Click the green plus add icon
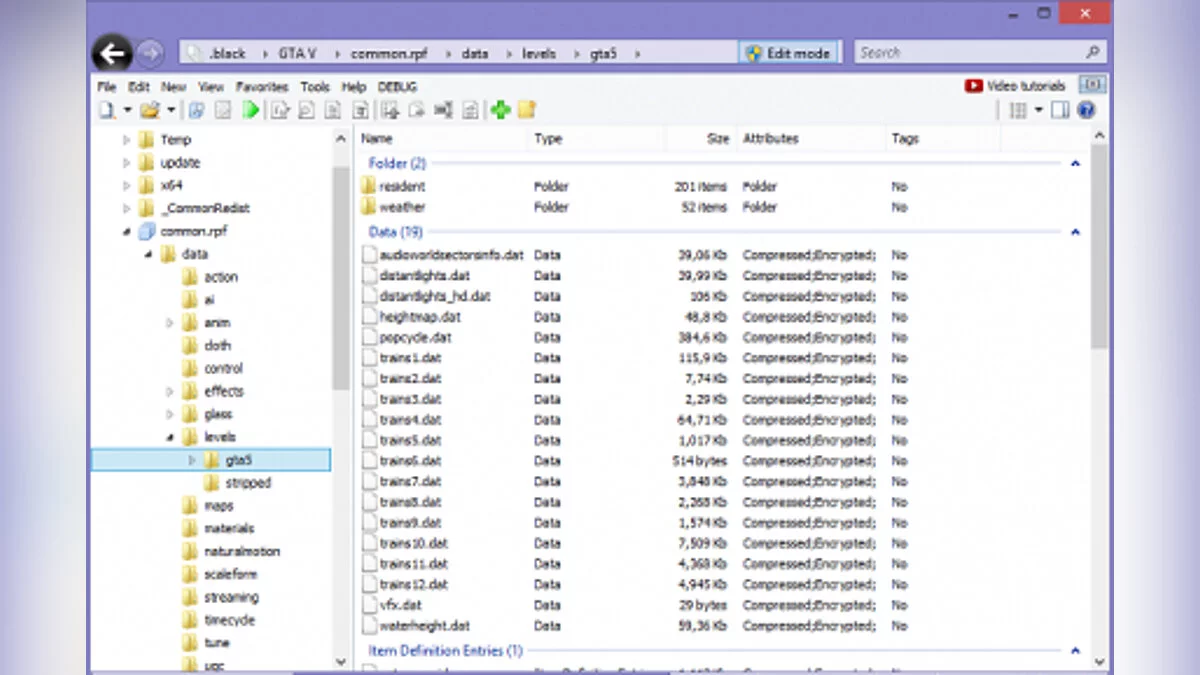 [x=501, y=110]
